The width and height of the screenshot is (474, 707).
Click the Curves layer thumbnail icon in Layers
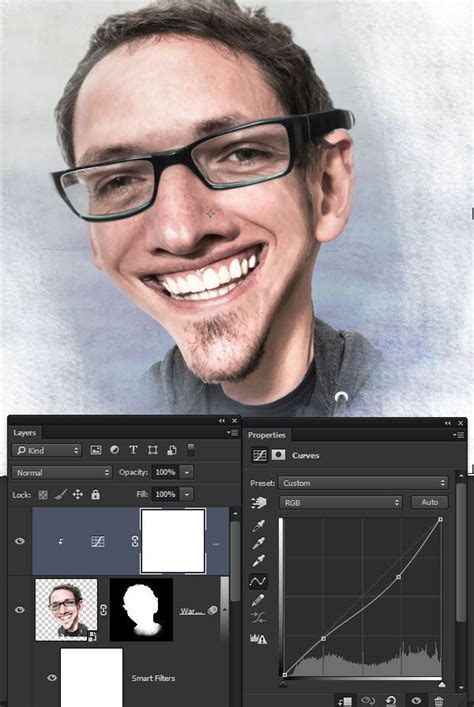click(97, 541)
